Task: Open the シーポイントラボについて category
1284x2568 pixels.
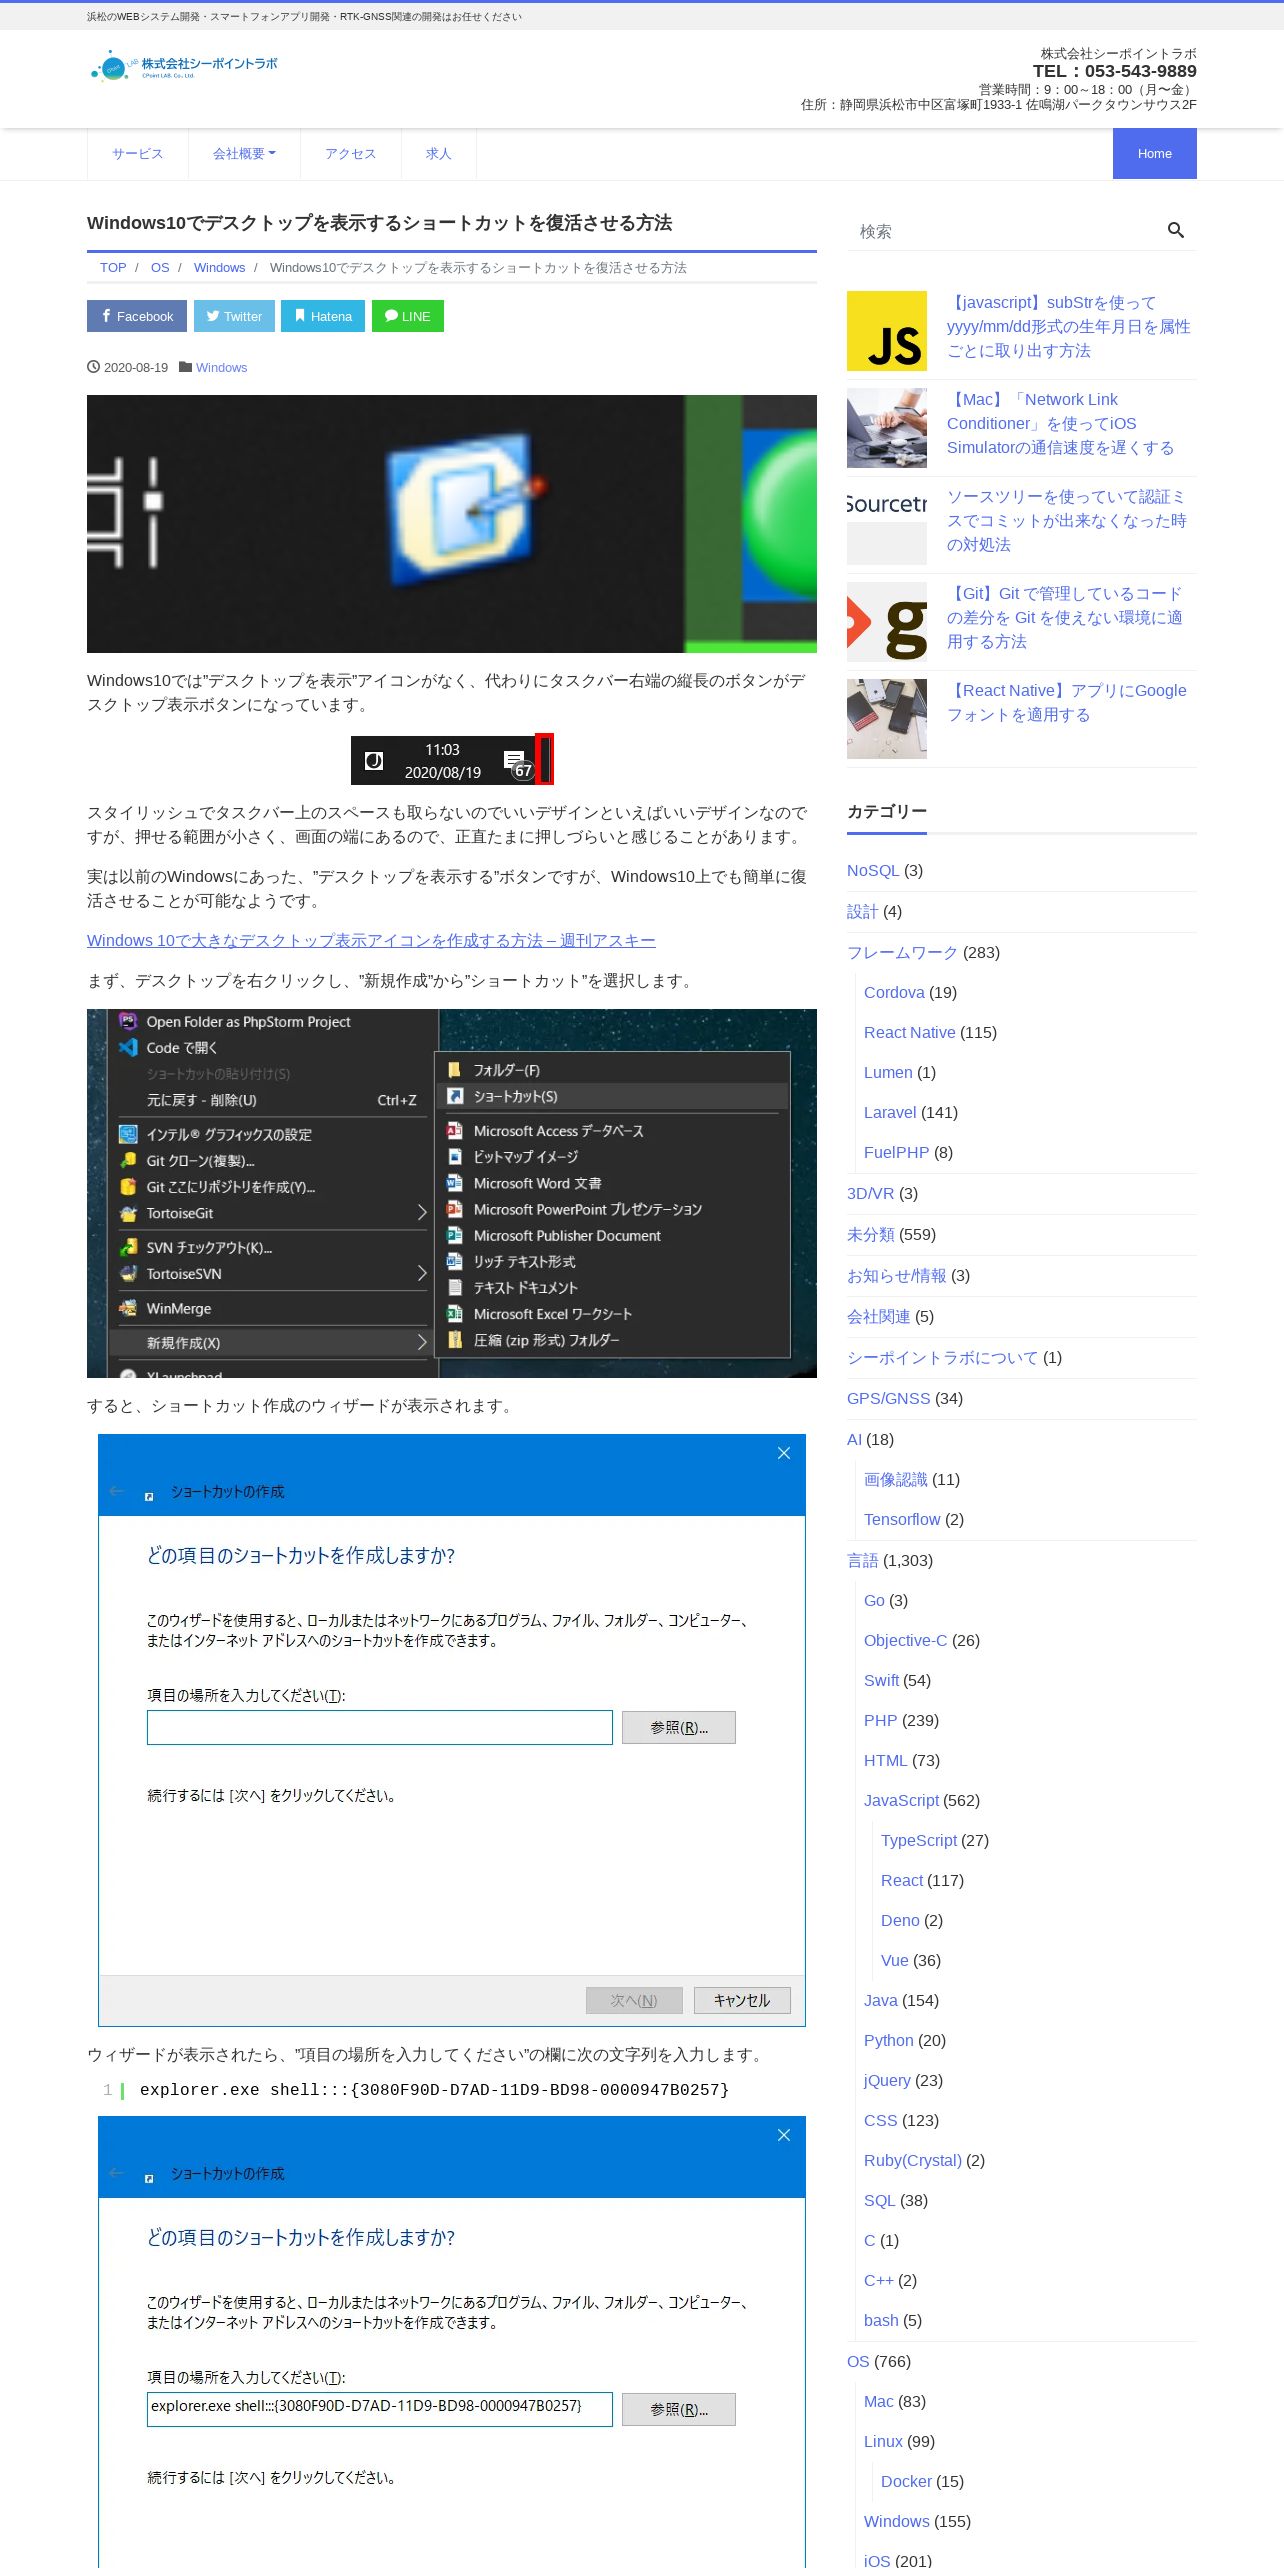Action: coord(943,1358)
